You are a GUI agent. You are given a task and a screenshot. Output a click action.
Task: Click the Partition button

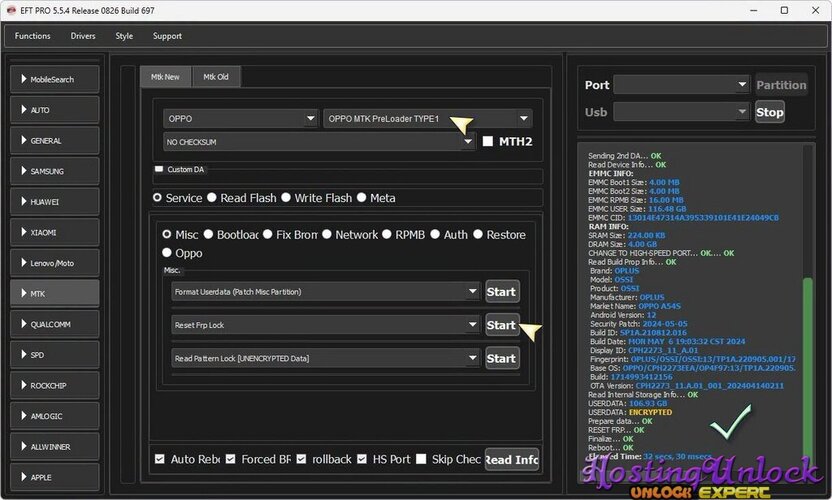point(781,85)
